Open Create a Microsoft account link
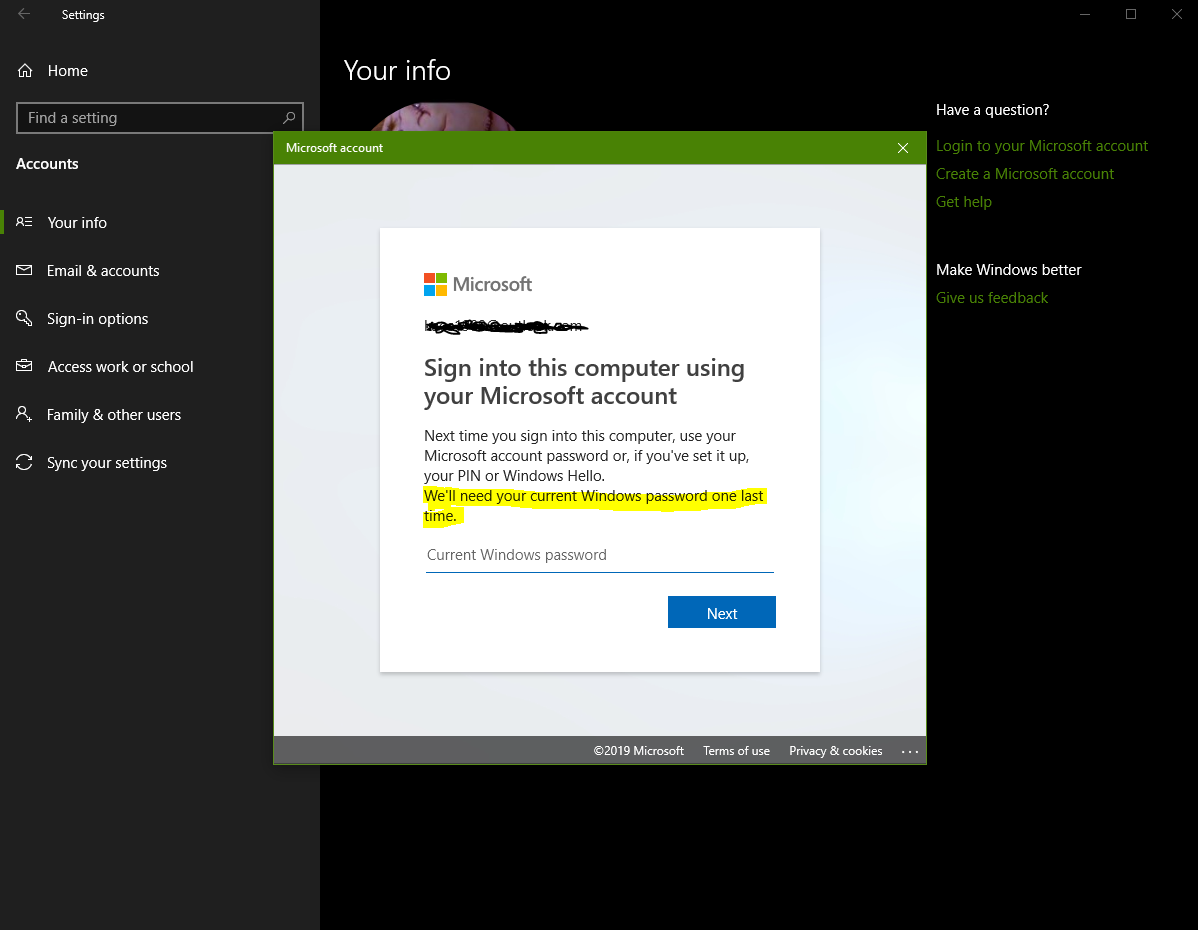 coord(1025,174)
